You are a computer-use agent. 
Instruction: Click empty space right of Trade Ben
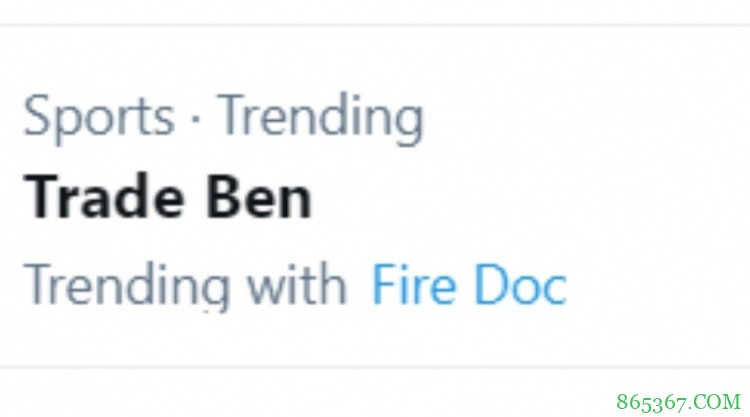(520, 198)
